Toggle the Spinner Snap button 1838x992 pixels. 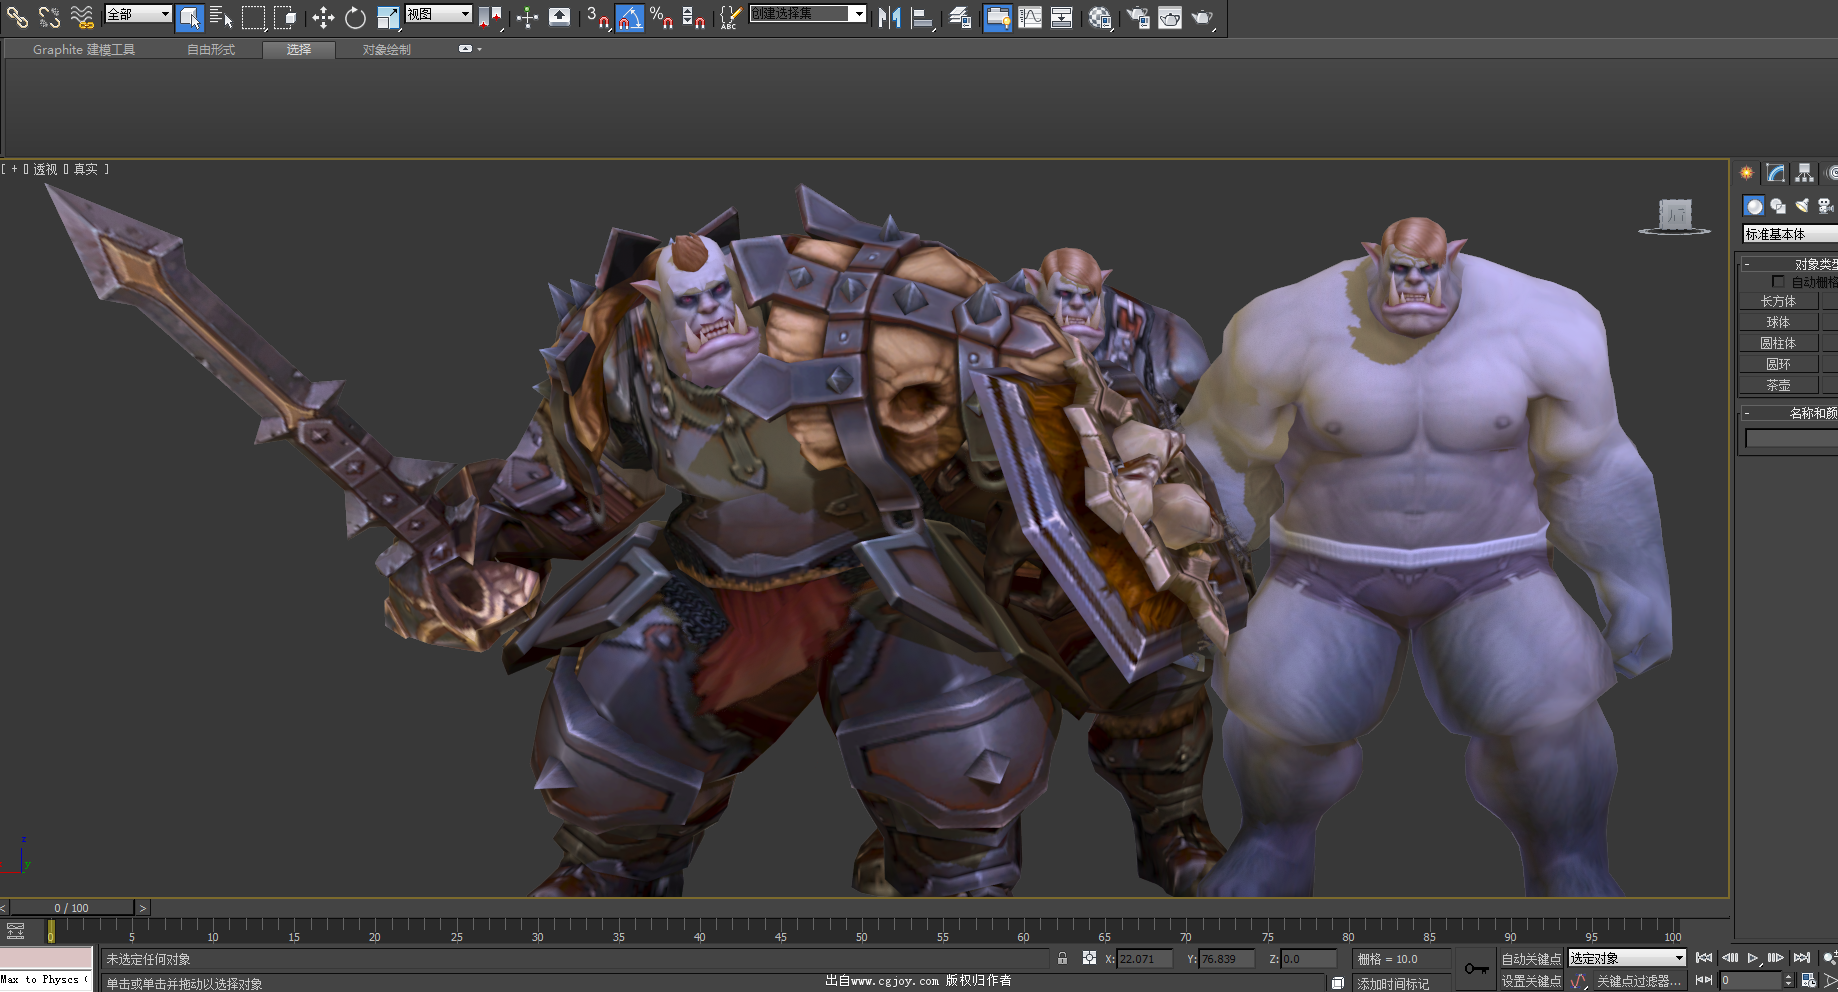[694, 17]
